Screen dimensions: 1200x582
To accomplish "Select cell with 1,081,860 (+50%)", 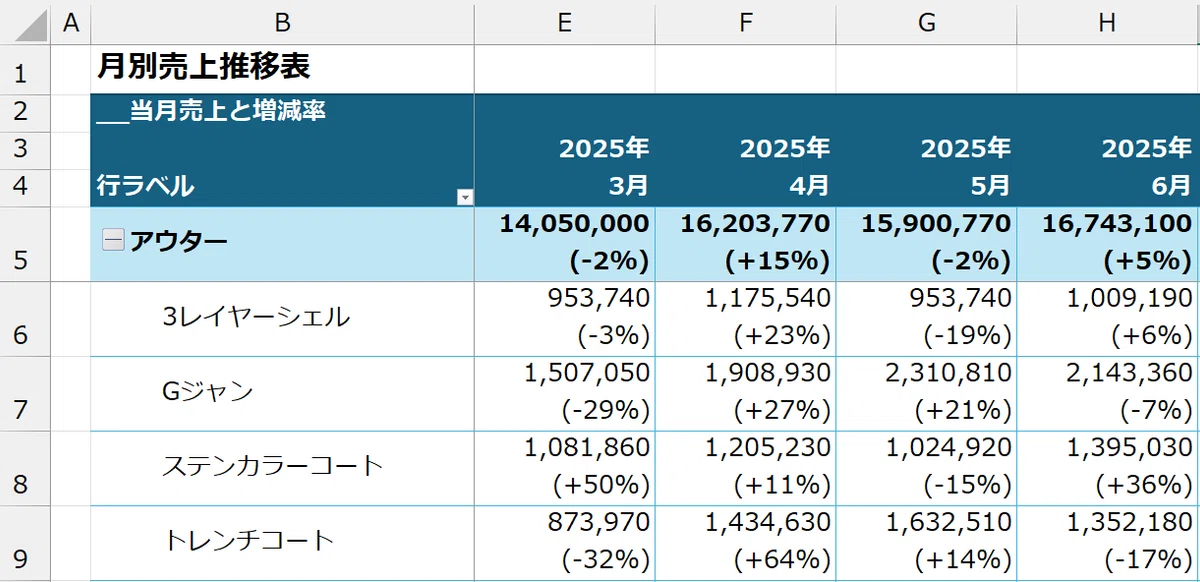I will 565,469.
